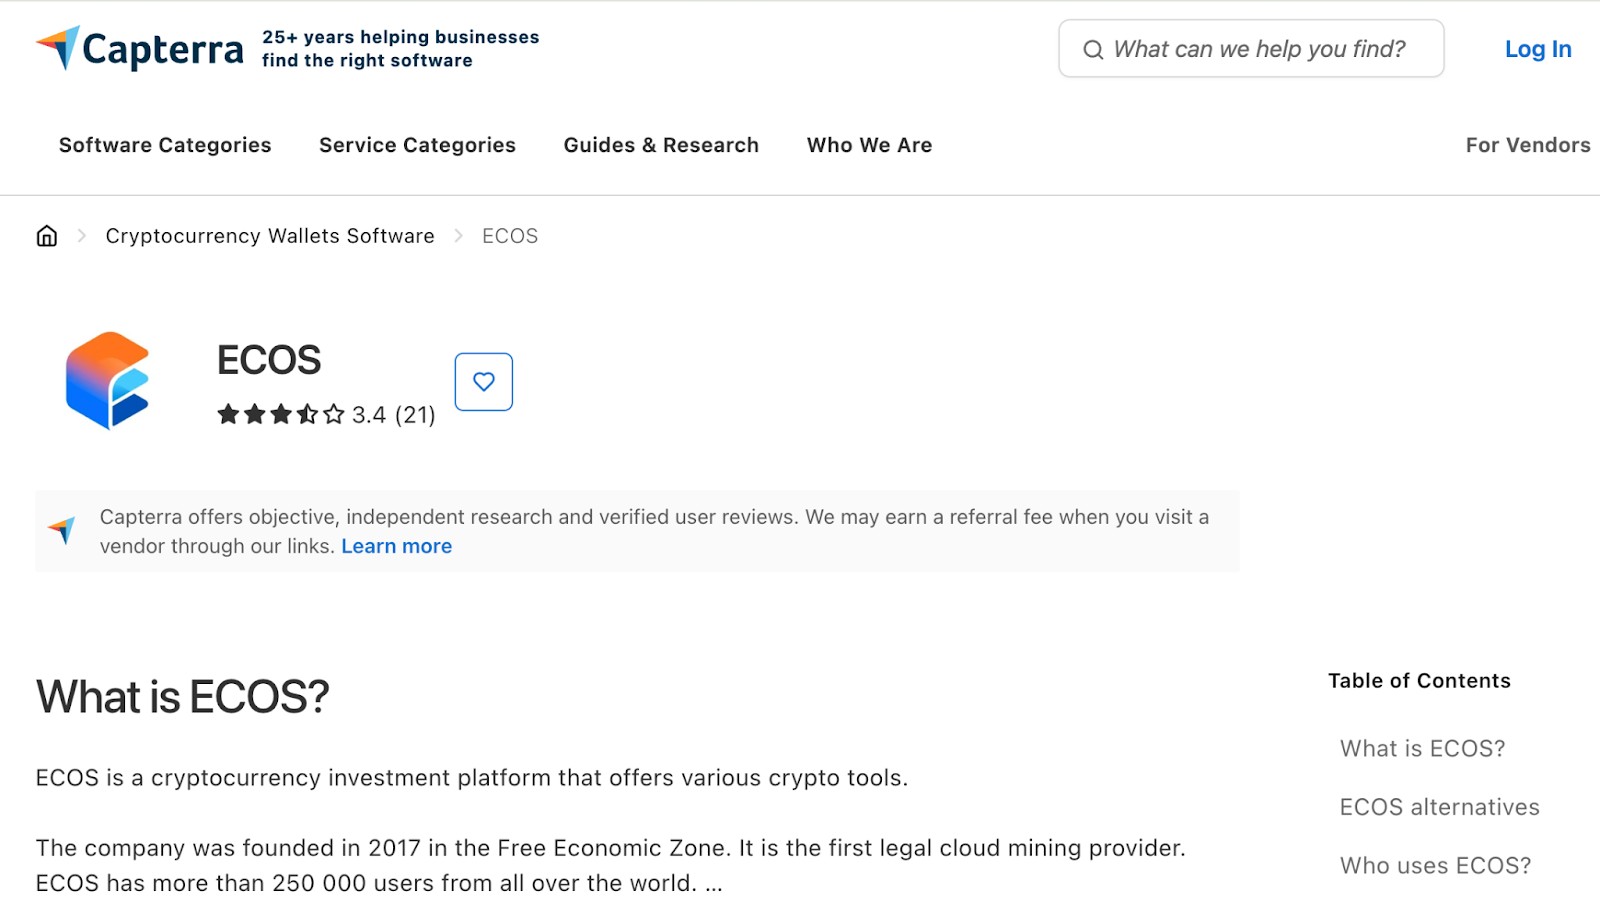Open the For Vendors menu item

point(1528,145)
